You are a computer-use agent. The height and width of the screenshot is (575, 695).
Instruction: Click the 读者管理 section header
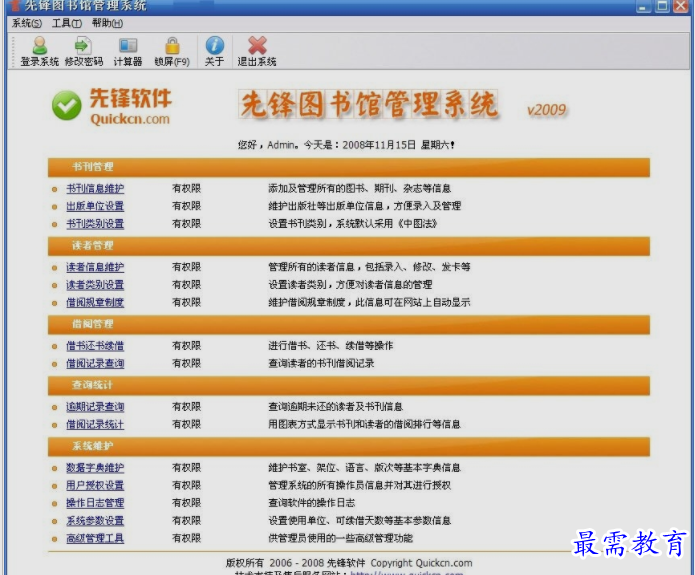pyautogui.click(x=349, y=246)
